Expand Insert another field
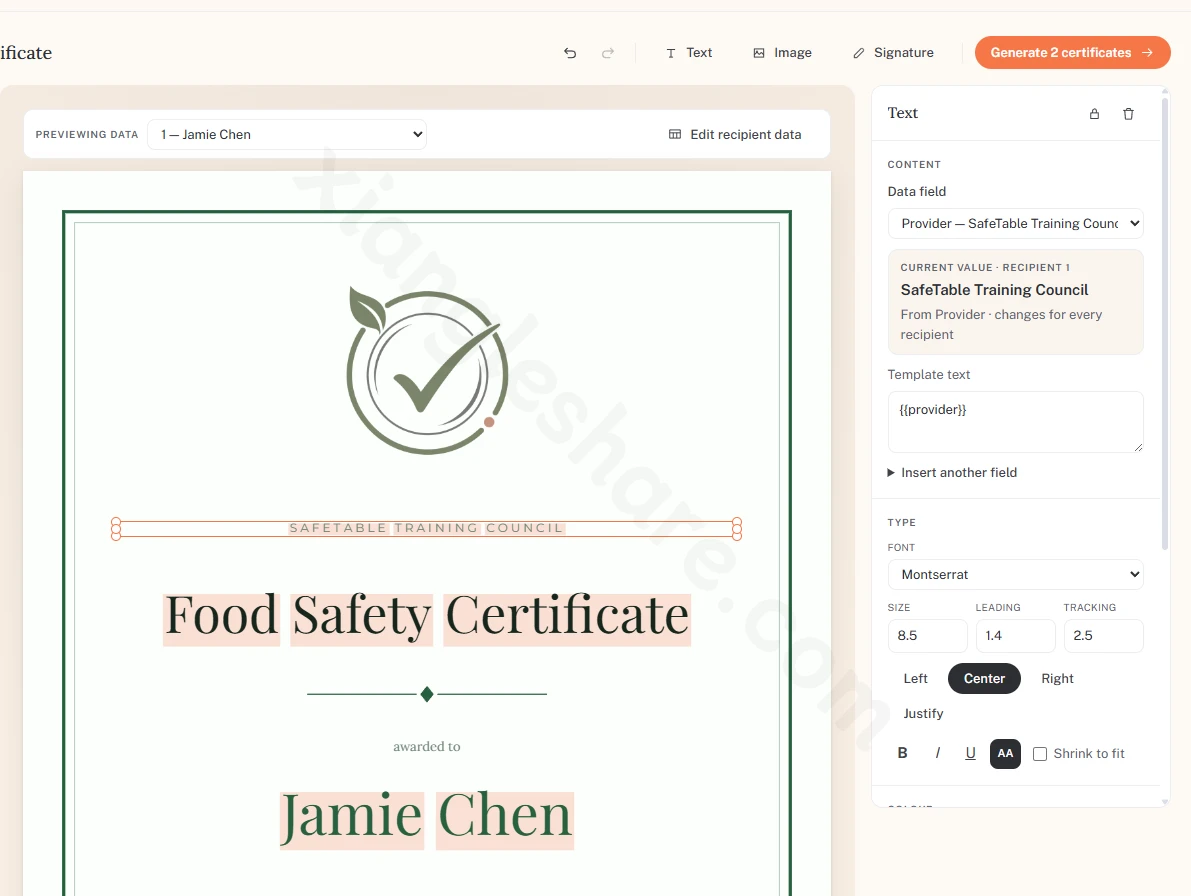 tap(952, 472)
